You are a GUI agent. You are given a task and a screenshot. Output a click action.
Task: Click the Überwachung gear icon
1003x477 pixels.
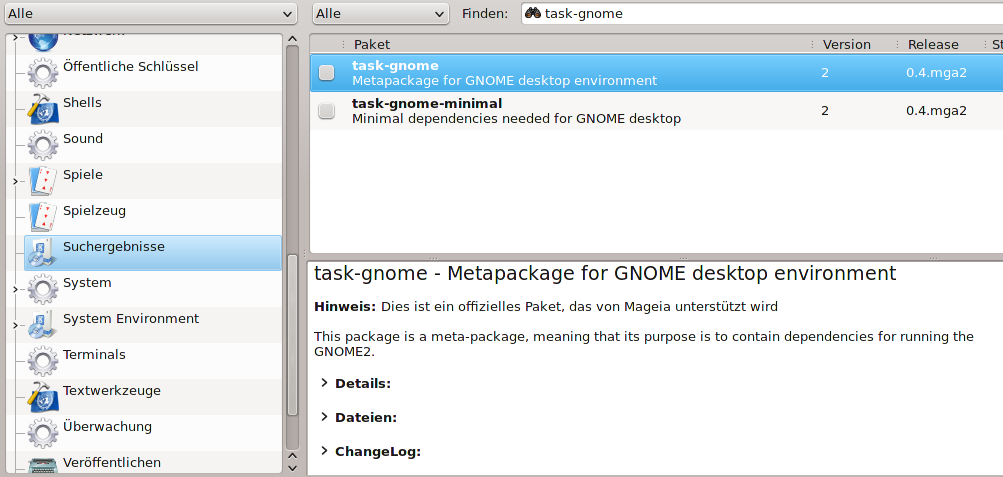43,432
